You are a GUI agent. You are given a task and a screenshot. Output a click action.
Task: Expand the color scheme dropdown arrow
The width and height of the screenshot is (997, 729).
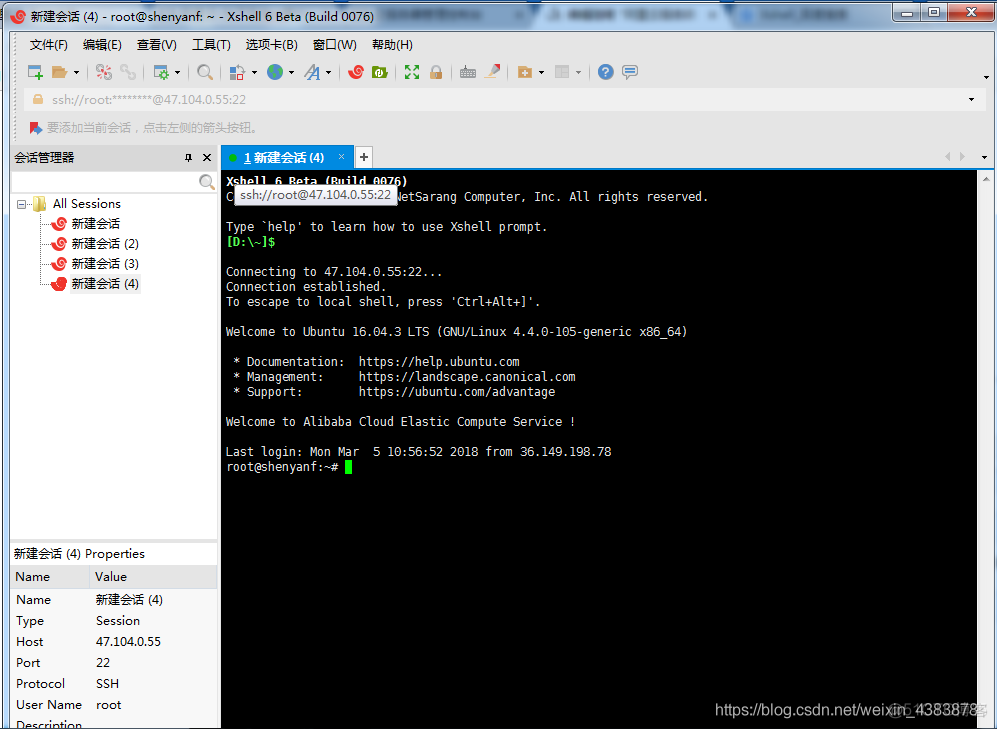254,72
